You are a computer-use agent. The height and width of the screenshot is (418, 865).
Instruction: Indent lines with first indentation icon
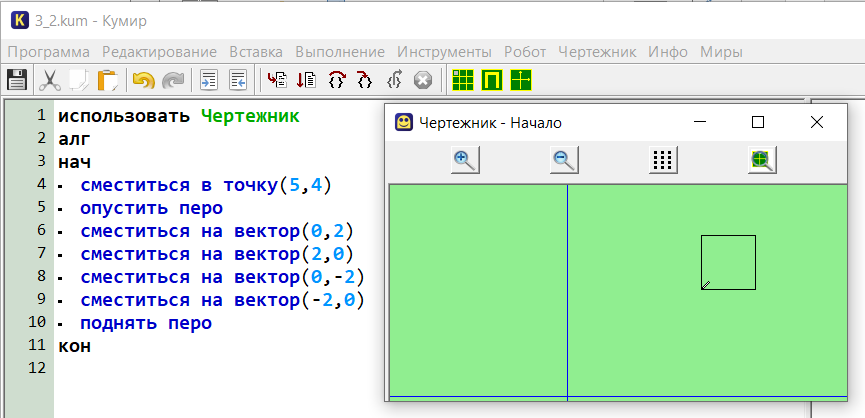(209, 81)
